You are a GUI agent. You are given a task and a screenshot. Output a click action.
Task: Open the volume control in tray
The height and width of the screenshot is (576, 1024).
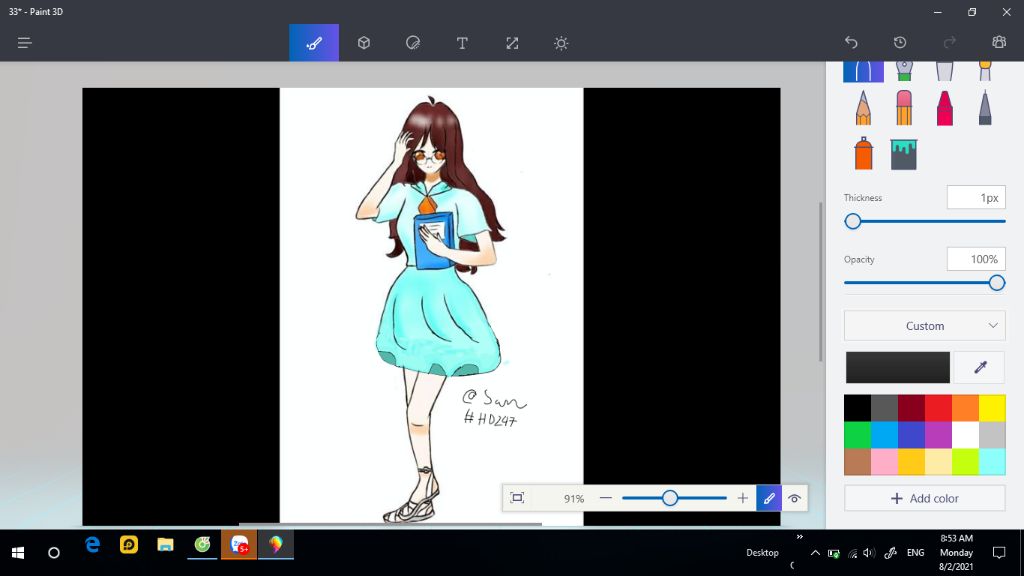(869, 552)
